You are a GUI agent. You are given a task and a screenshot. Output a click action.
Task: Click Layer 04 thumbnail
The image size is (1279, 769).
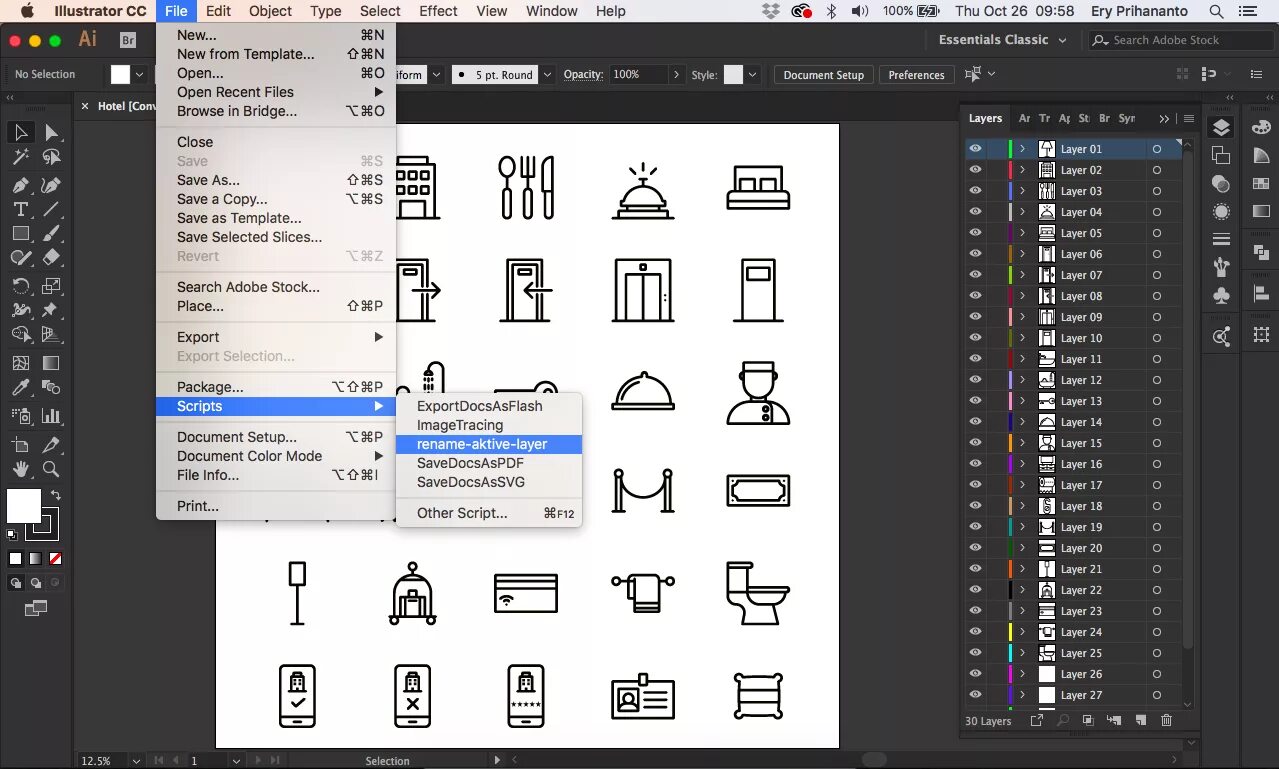tap(1047, 212)
